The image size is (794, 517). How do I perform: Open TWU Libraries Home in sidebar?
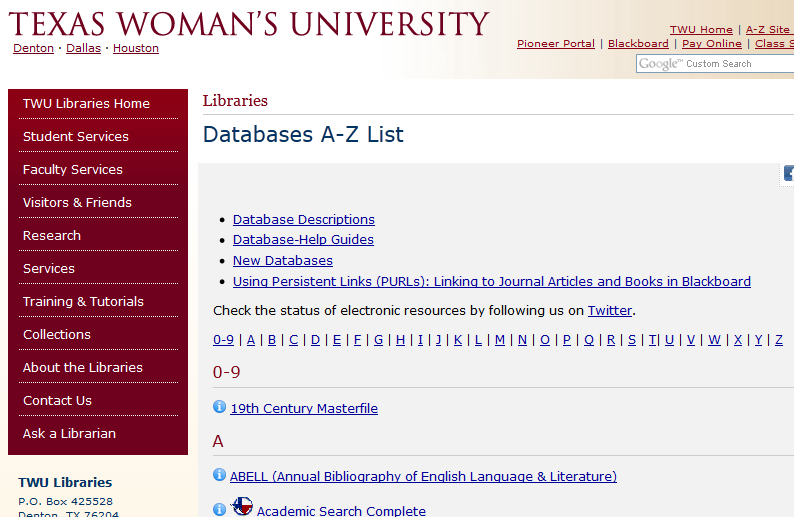(86, 103)
